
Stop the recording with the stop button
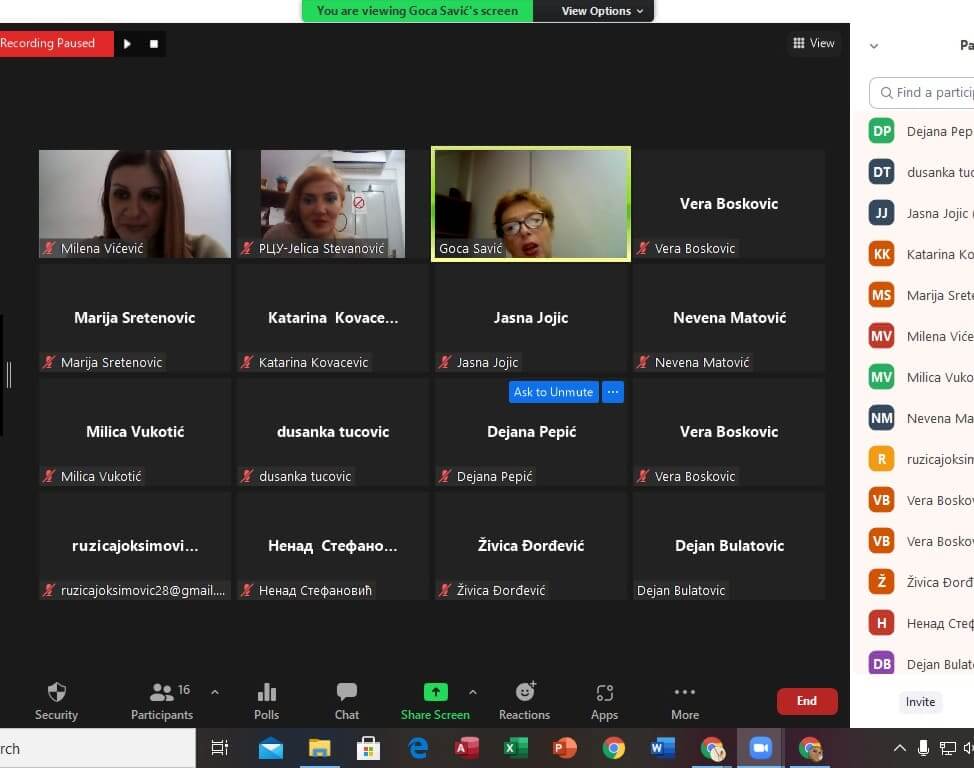(154, 44)
